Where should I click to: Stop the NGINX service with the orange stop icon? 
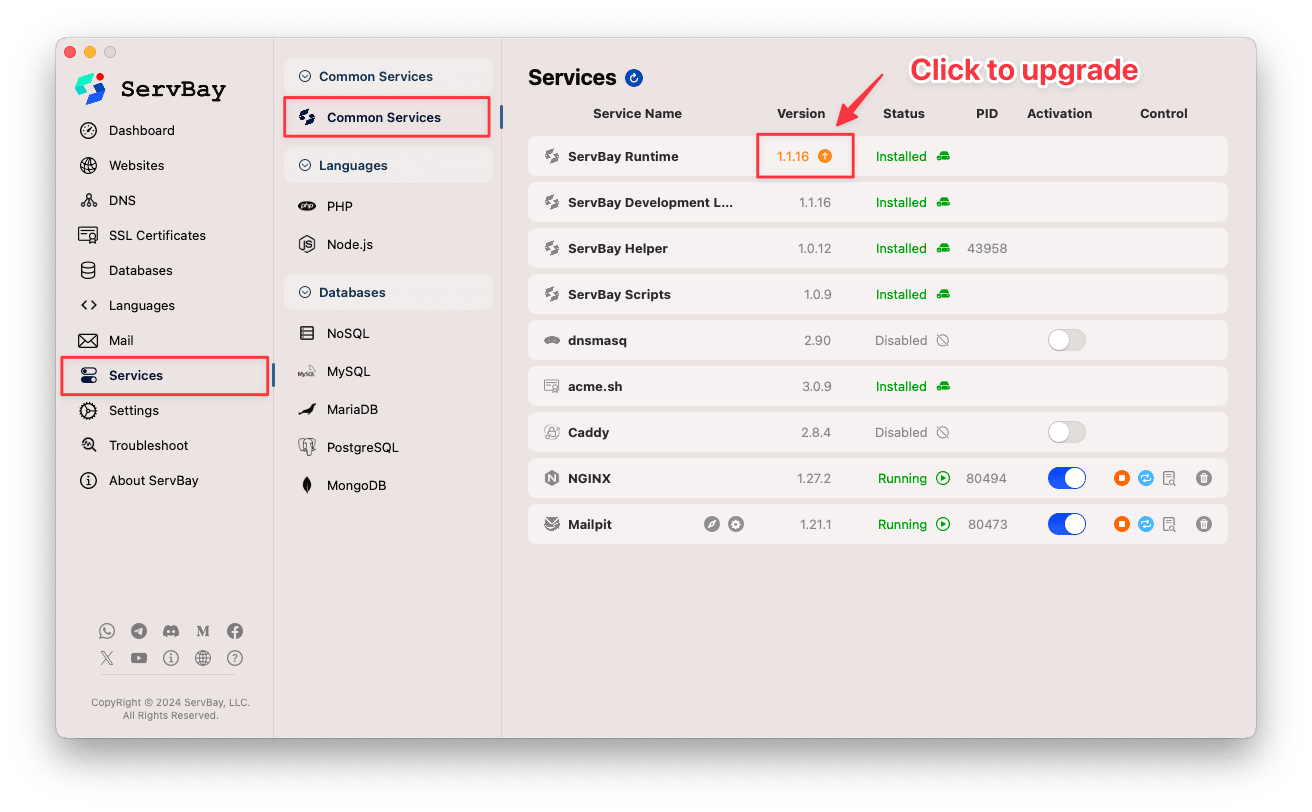pos(1121,478)
